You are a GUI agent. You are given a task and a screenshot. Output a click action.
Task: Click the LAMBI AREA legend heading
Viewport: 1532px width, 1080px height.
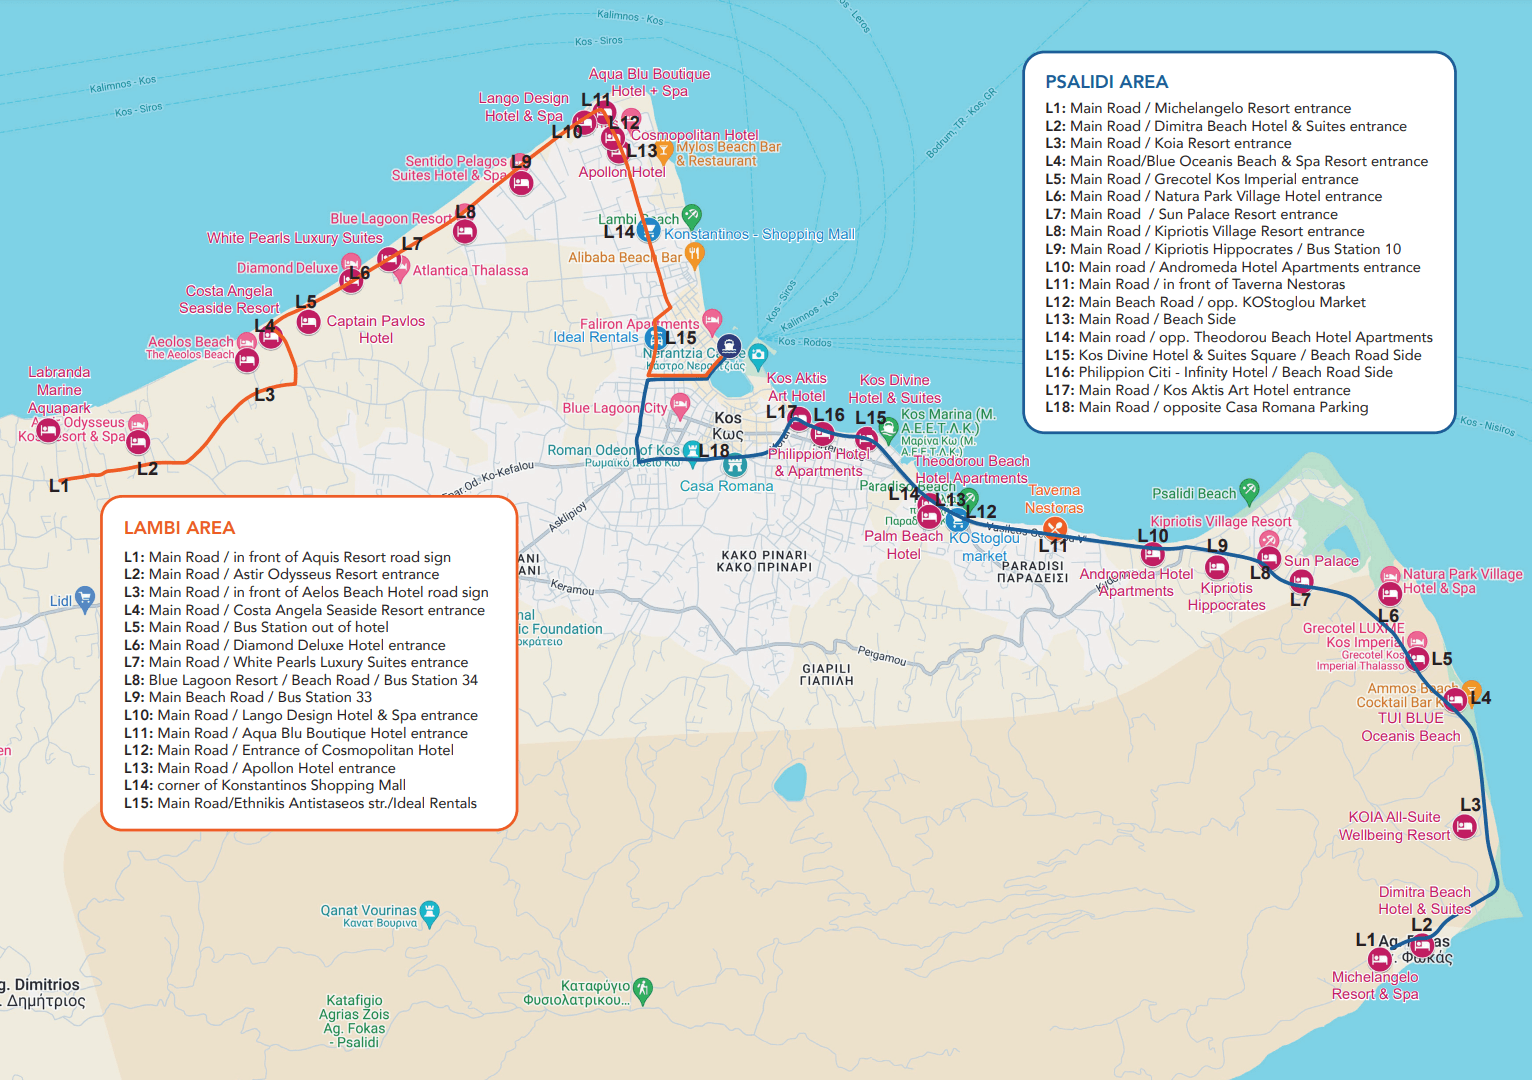[180, 528]
